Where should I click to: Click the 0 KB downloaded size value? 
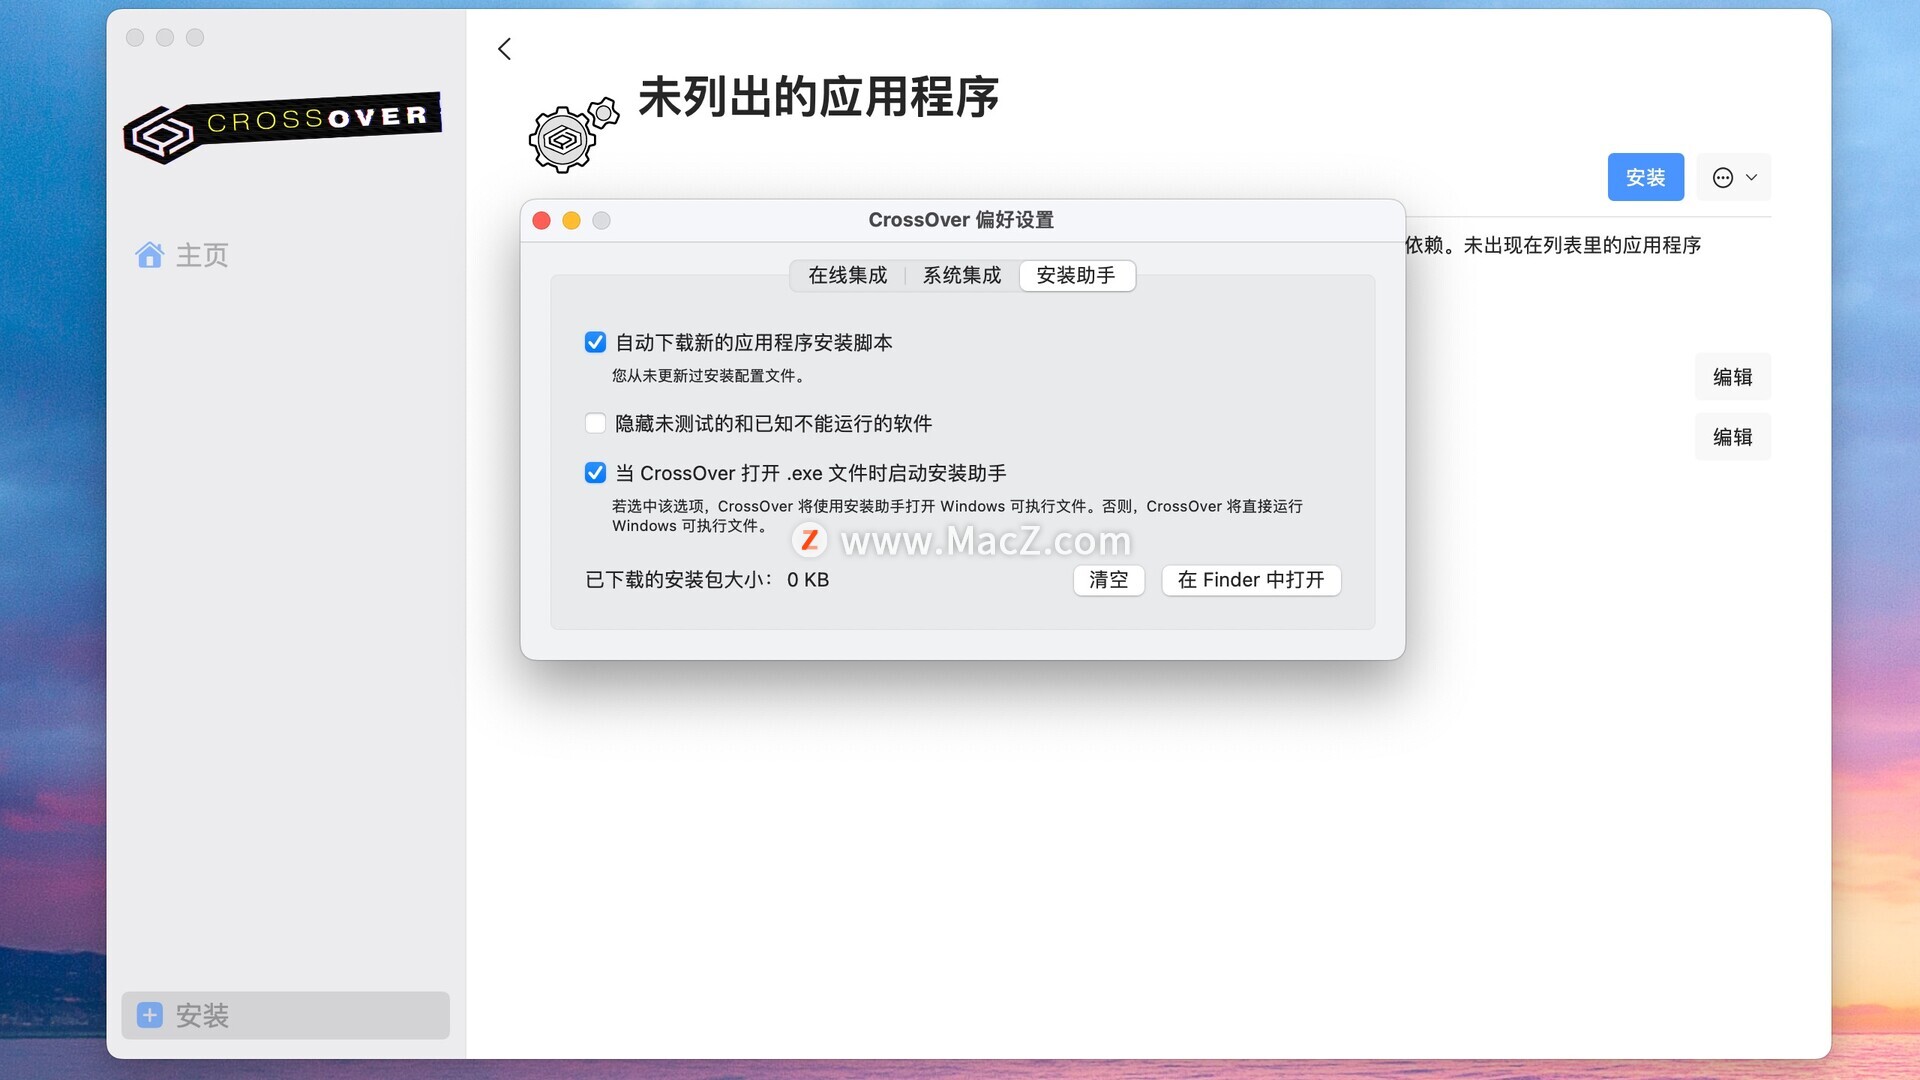[808, 580]
